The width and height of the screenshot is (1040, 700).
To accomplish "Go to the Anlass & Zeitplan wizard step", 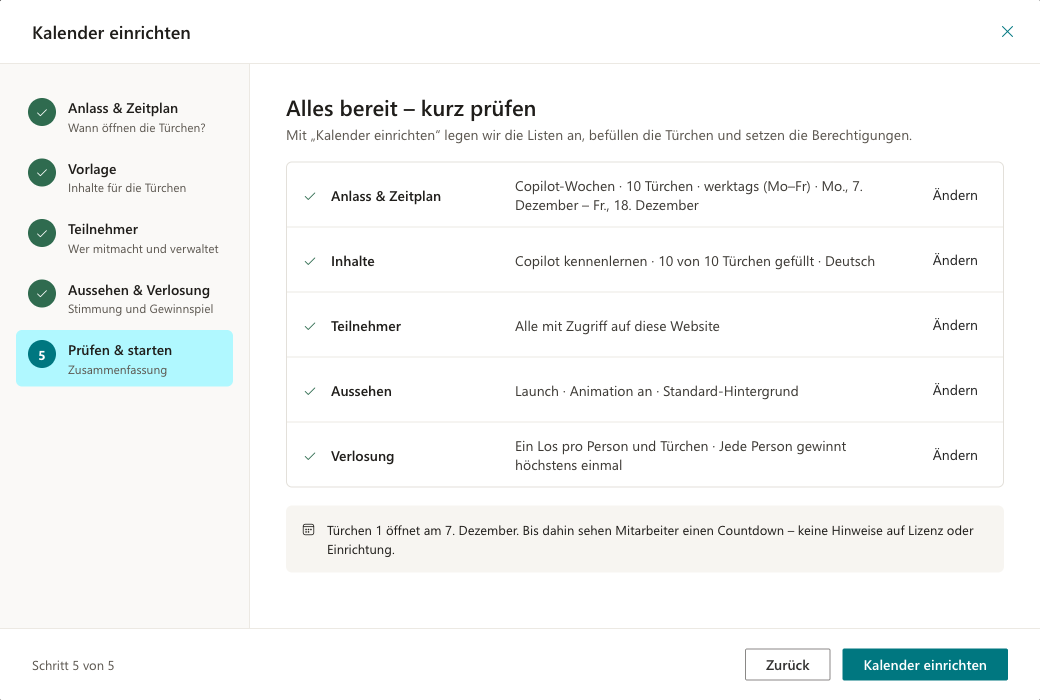I will [125, 117].
